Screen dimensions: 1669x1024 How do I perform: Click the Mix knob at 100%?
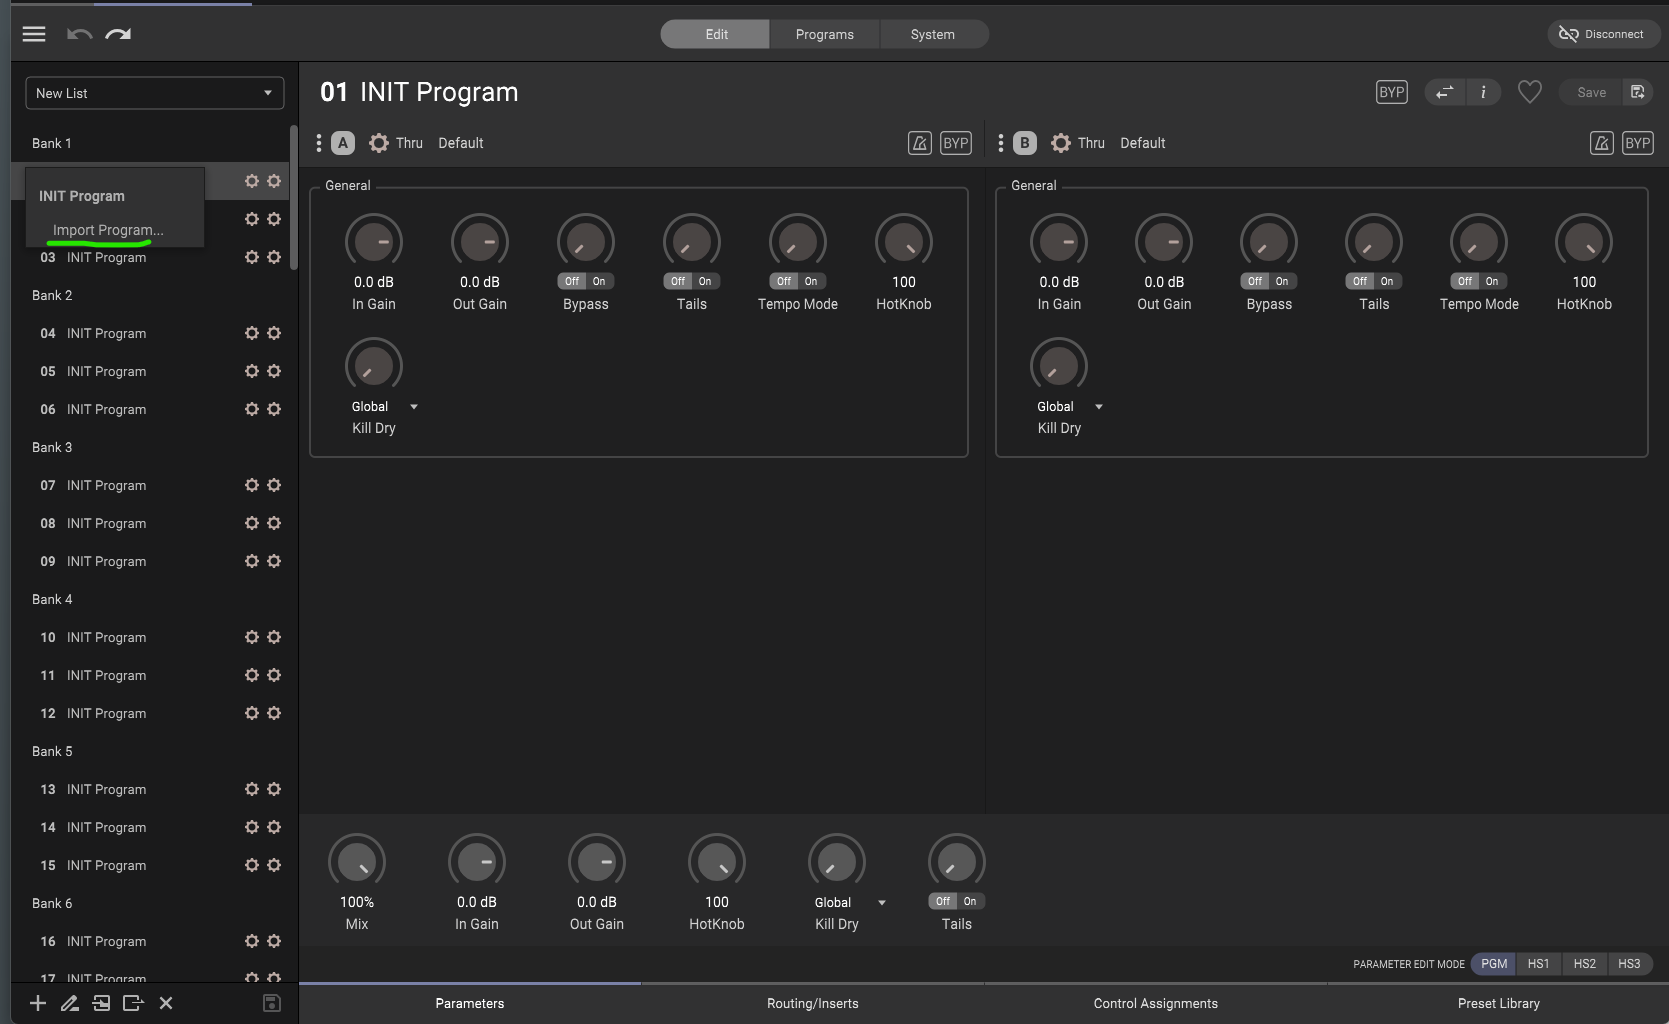[x=357, y=861]
